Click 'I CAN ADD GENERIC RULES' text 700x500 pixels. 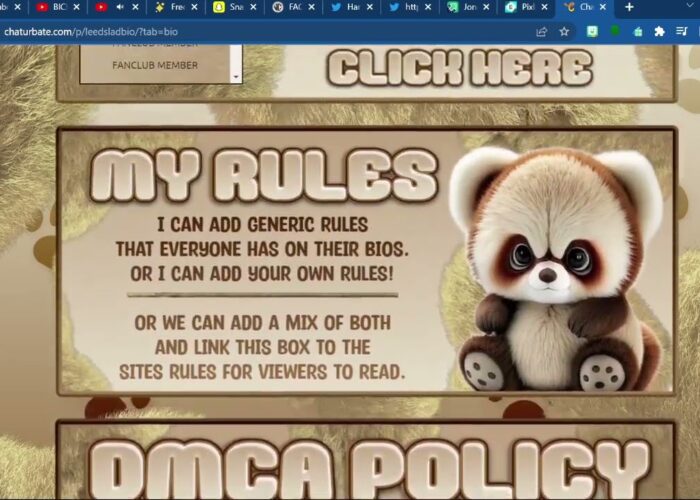point(262,224)
